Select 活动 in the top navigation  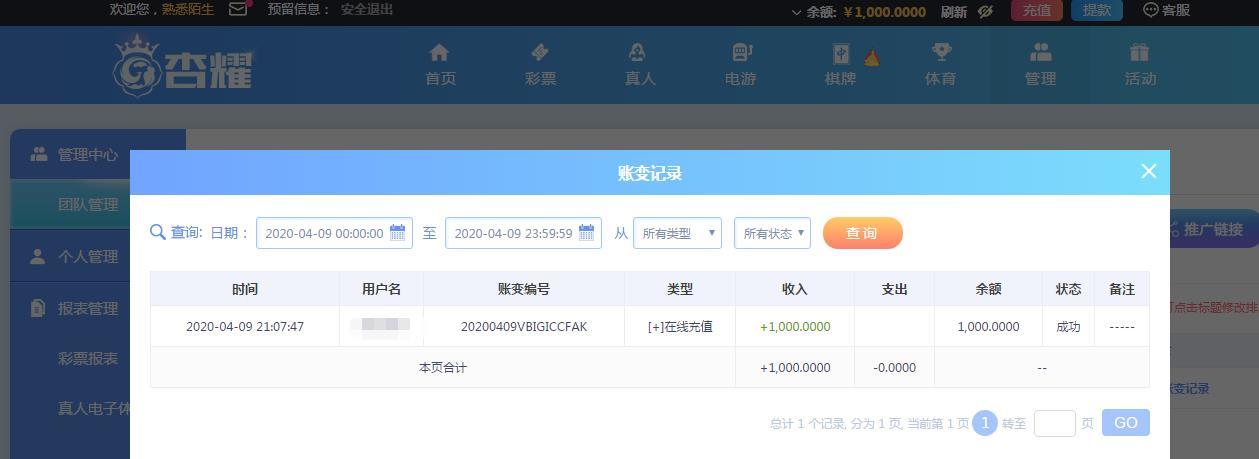pos(1140,64)
